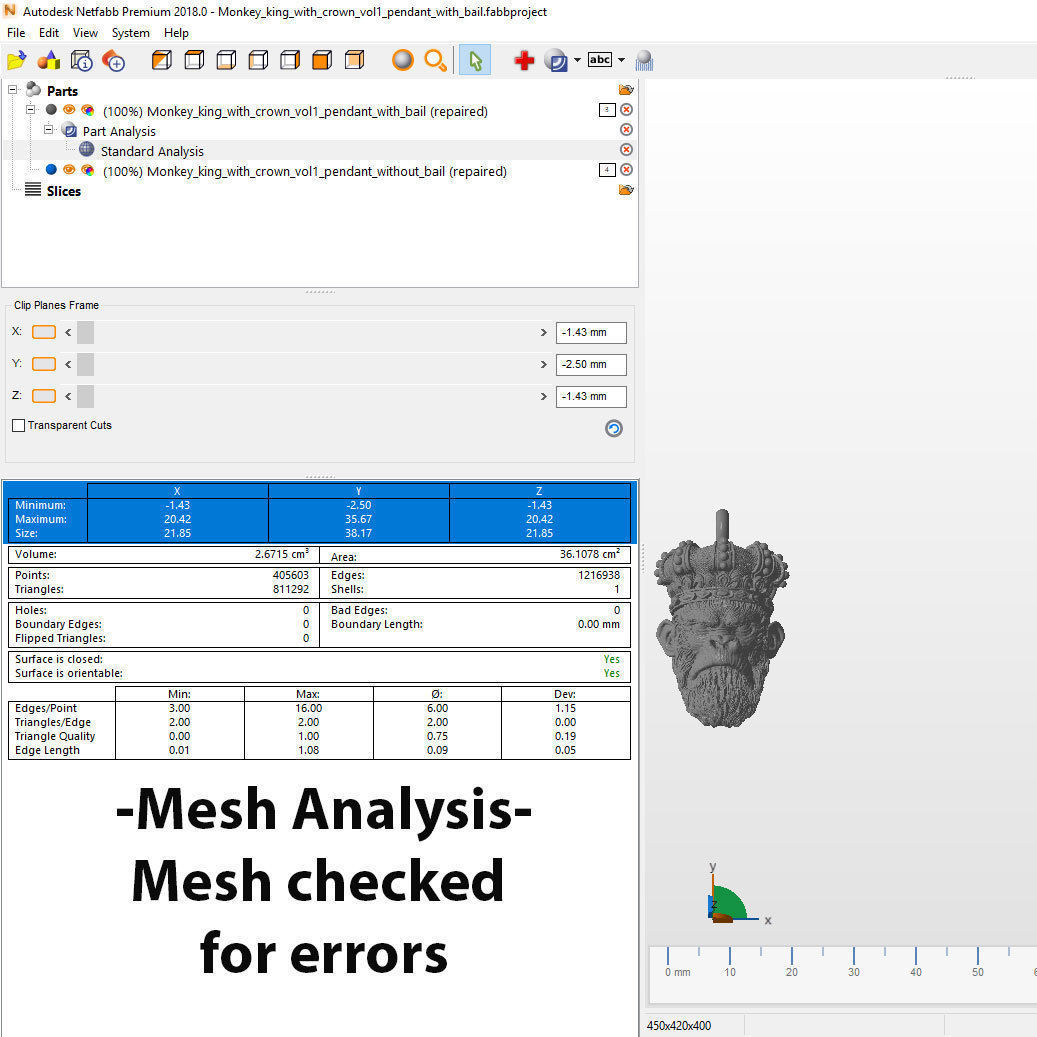The height and width of the screenshot is (1037, 1037).
Task: Toggle the Y clip plane button
Action: tap(44, 364)
